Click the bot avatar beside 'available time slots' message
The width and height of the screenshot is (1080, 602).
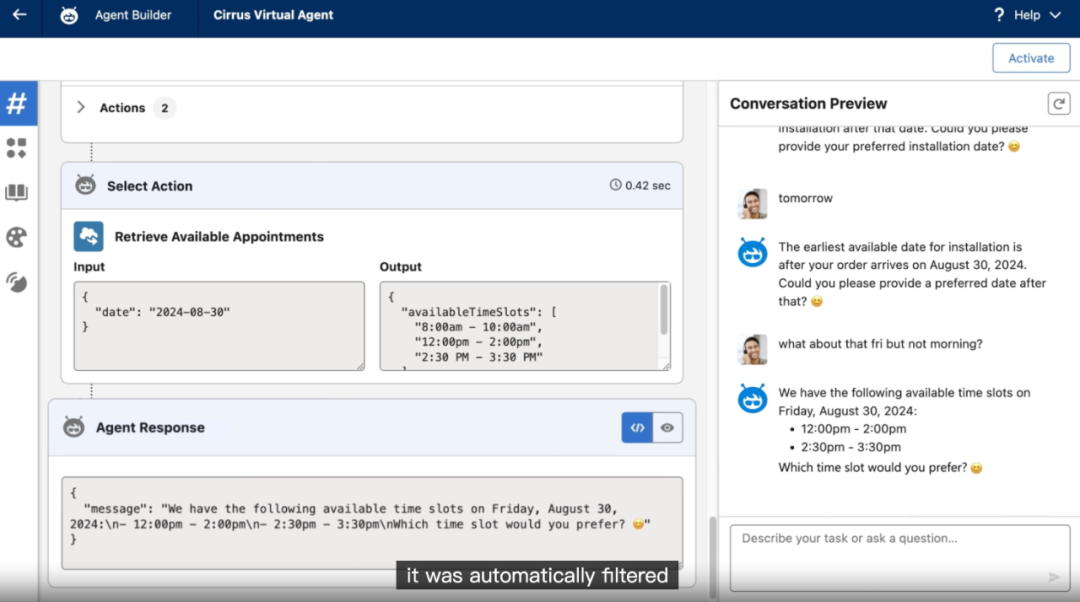coord(752,398)
